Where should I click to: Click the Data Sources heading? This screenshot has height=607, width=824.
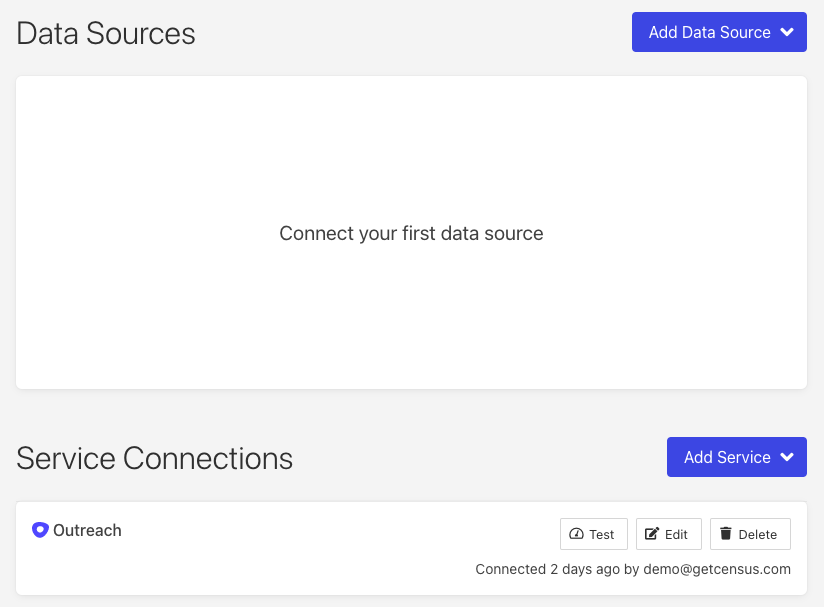tap(106, 33)
